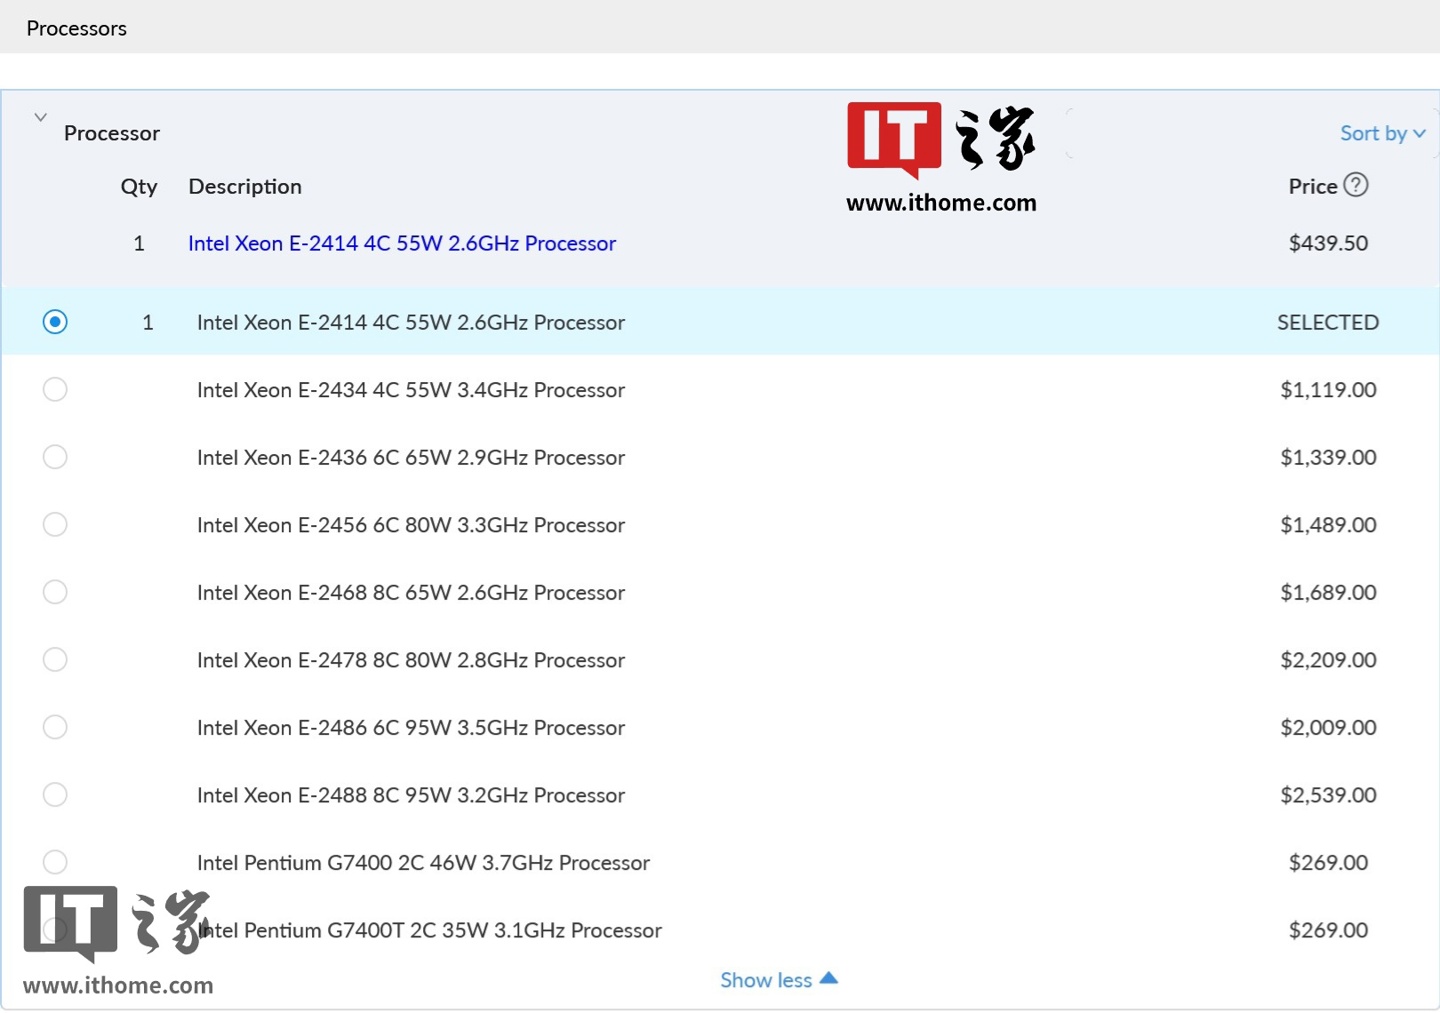1440x1013 pixels.
Task: Select Intel Xeon E-2436 radio button
Action: pos(55,457)
